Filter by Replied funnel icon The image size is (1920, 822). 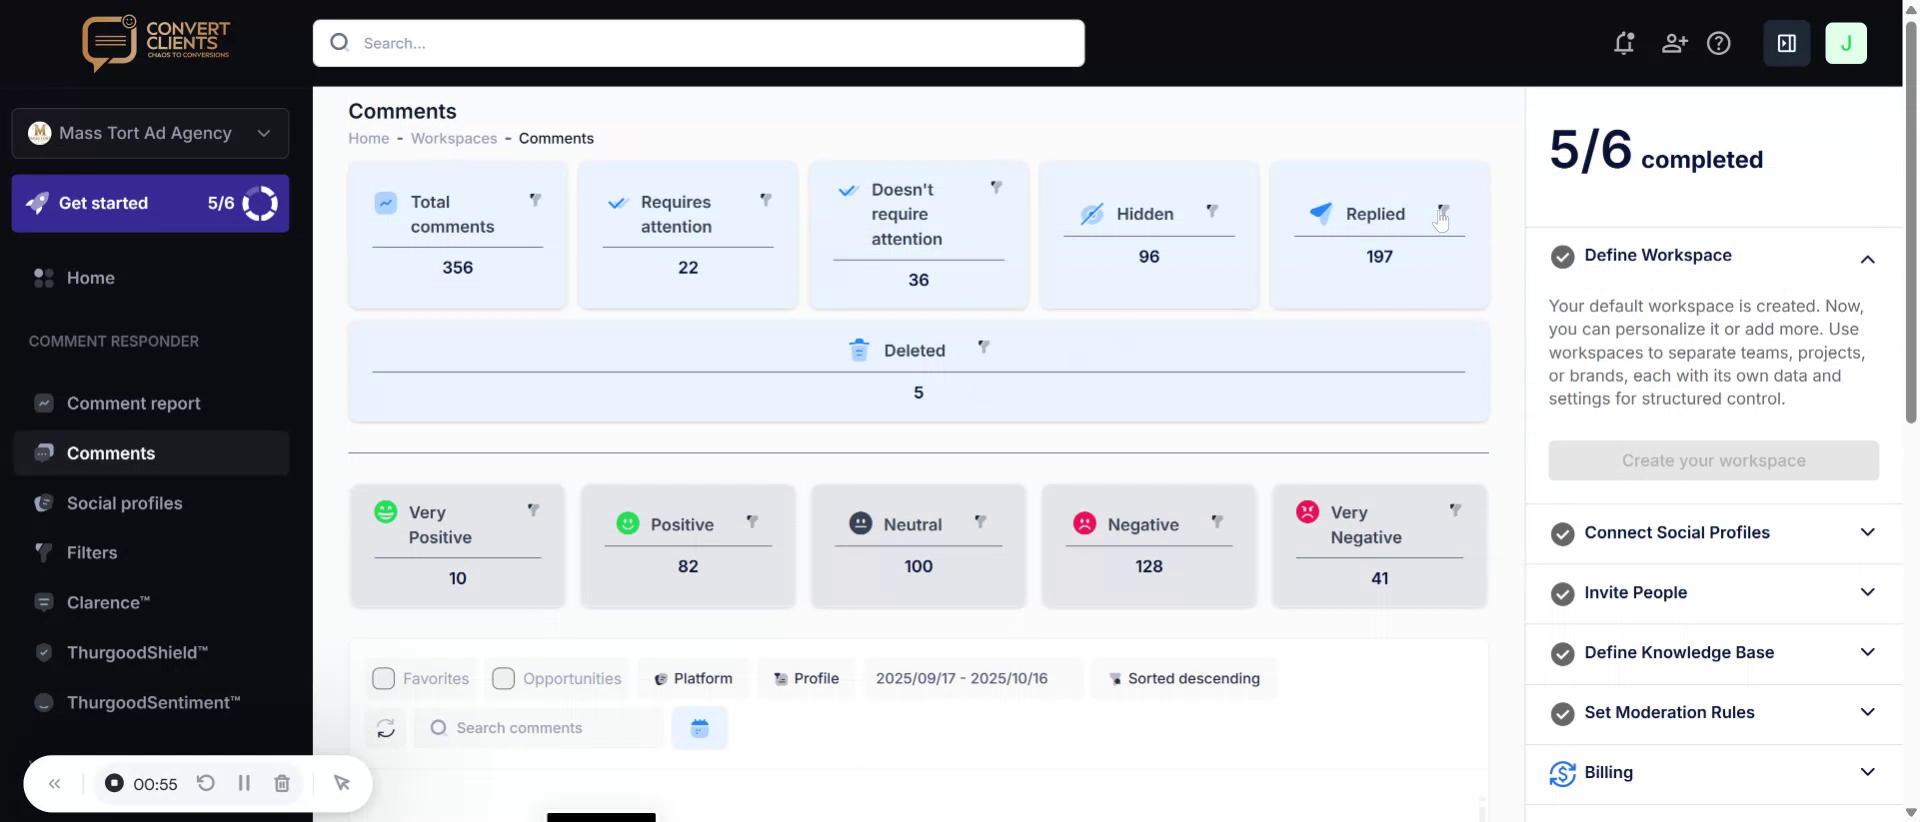[1442, 211]
